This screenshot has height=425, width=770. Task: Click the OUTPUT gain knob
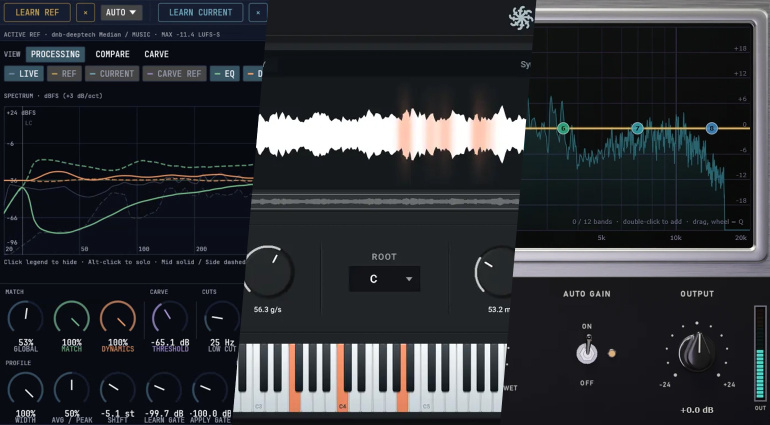[697, 351]
